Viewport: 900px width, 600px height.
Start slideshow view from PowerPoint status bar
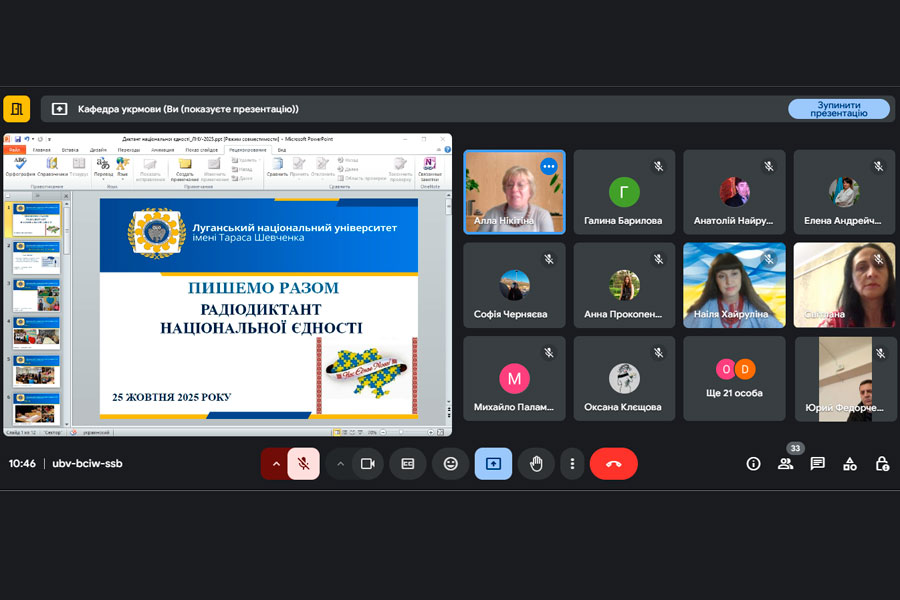coord(360,432)
